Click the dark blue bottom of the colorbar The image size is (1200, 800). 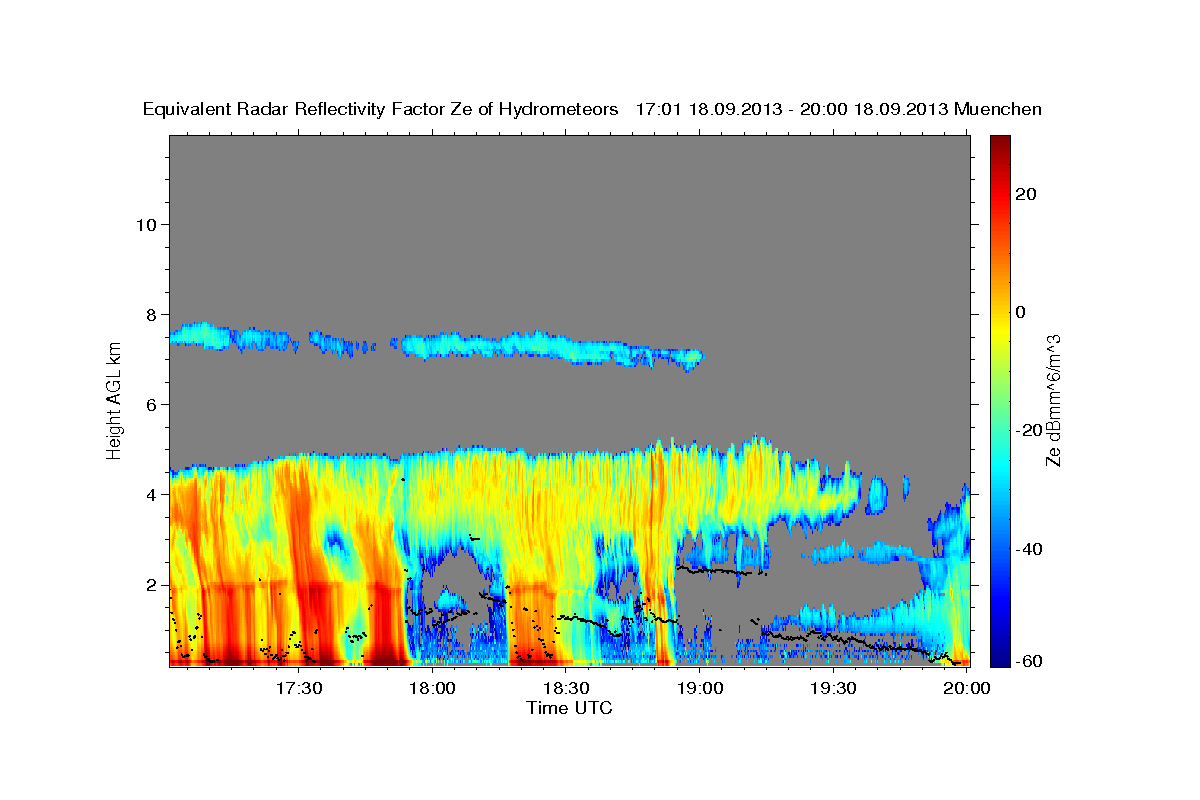1000,658
